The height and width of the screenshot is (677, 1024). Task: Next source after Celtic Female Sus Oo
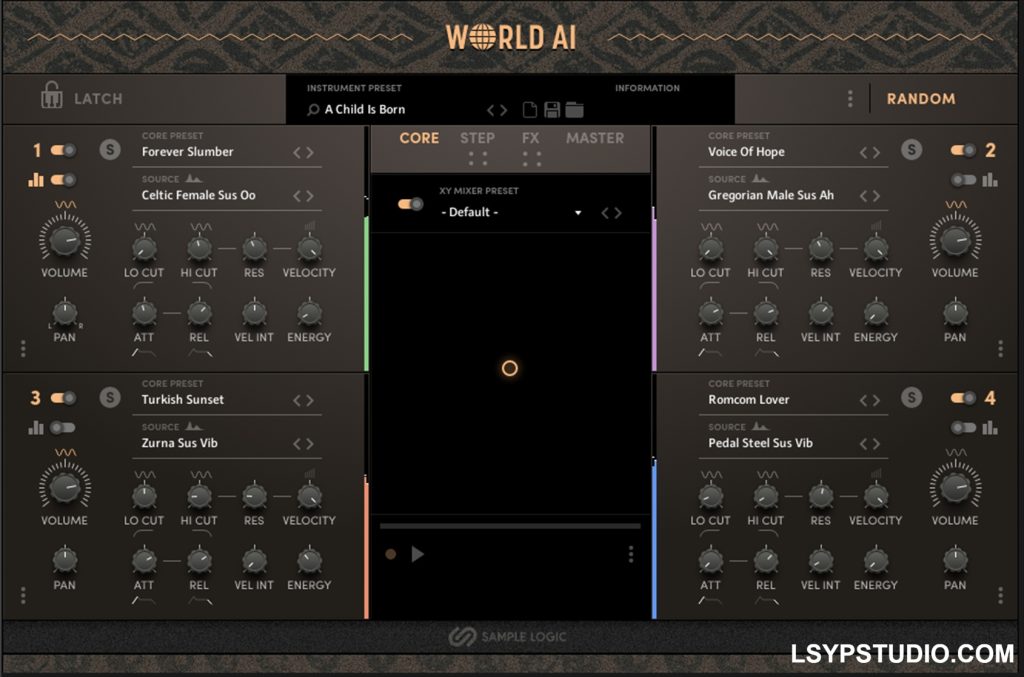tap(310, 196)
